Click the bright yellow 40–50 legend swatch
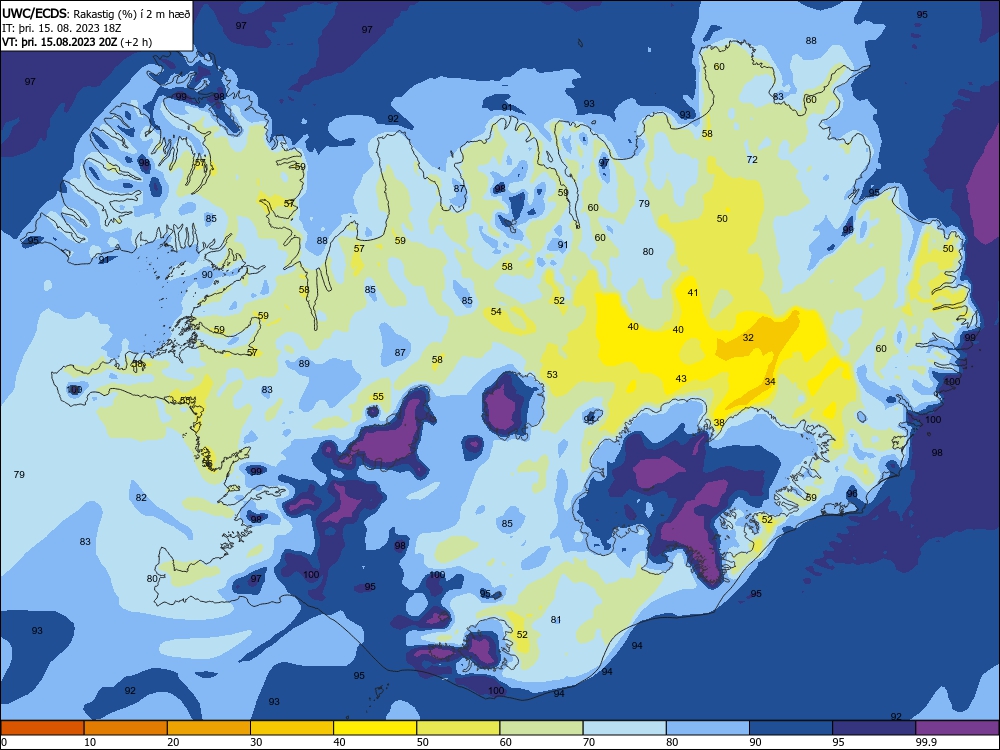Image resolution: width=1000 pixels, height=750 pixels. point(375,728)
